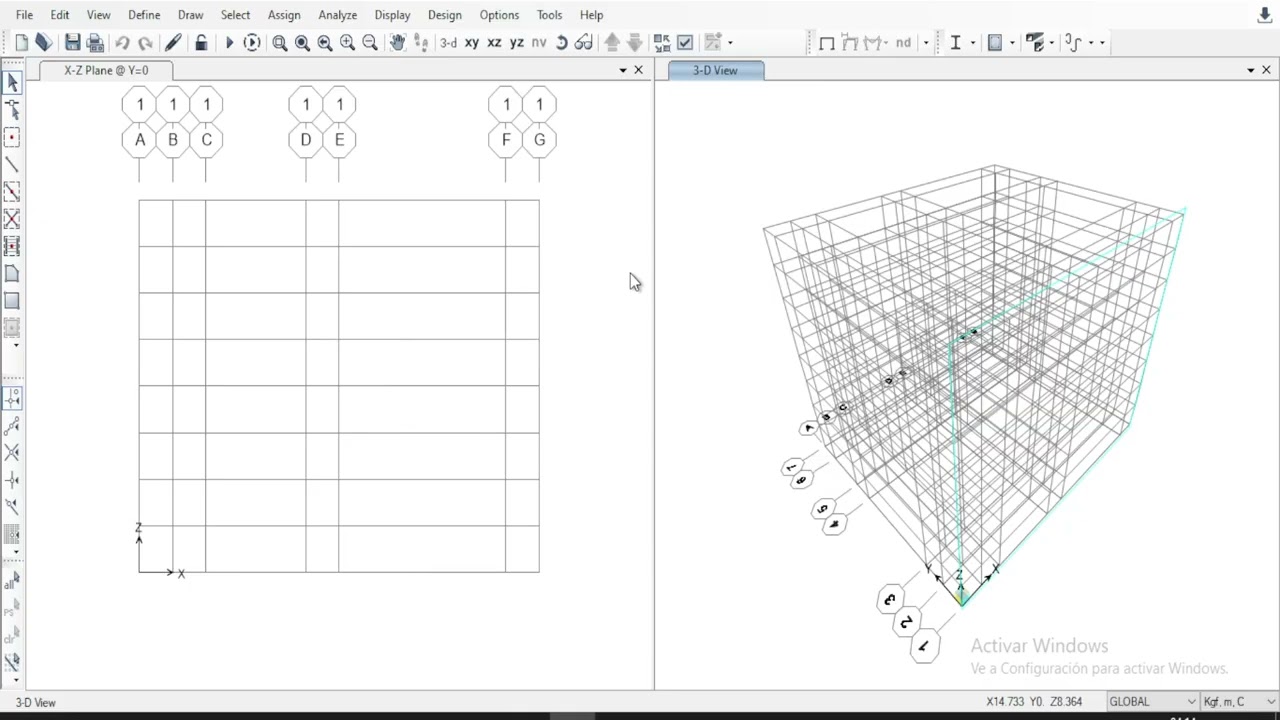
Task: Click the Select All button
Action: click(12, 580)
